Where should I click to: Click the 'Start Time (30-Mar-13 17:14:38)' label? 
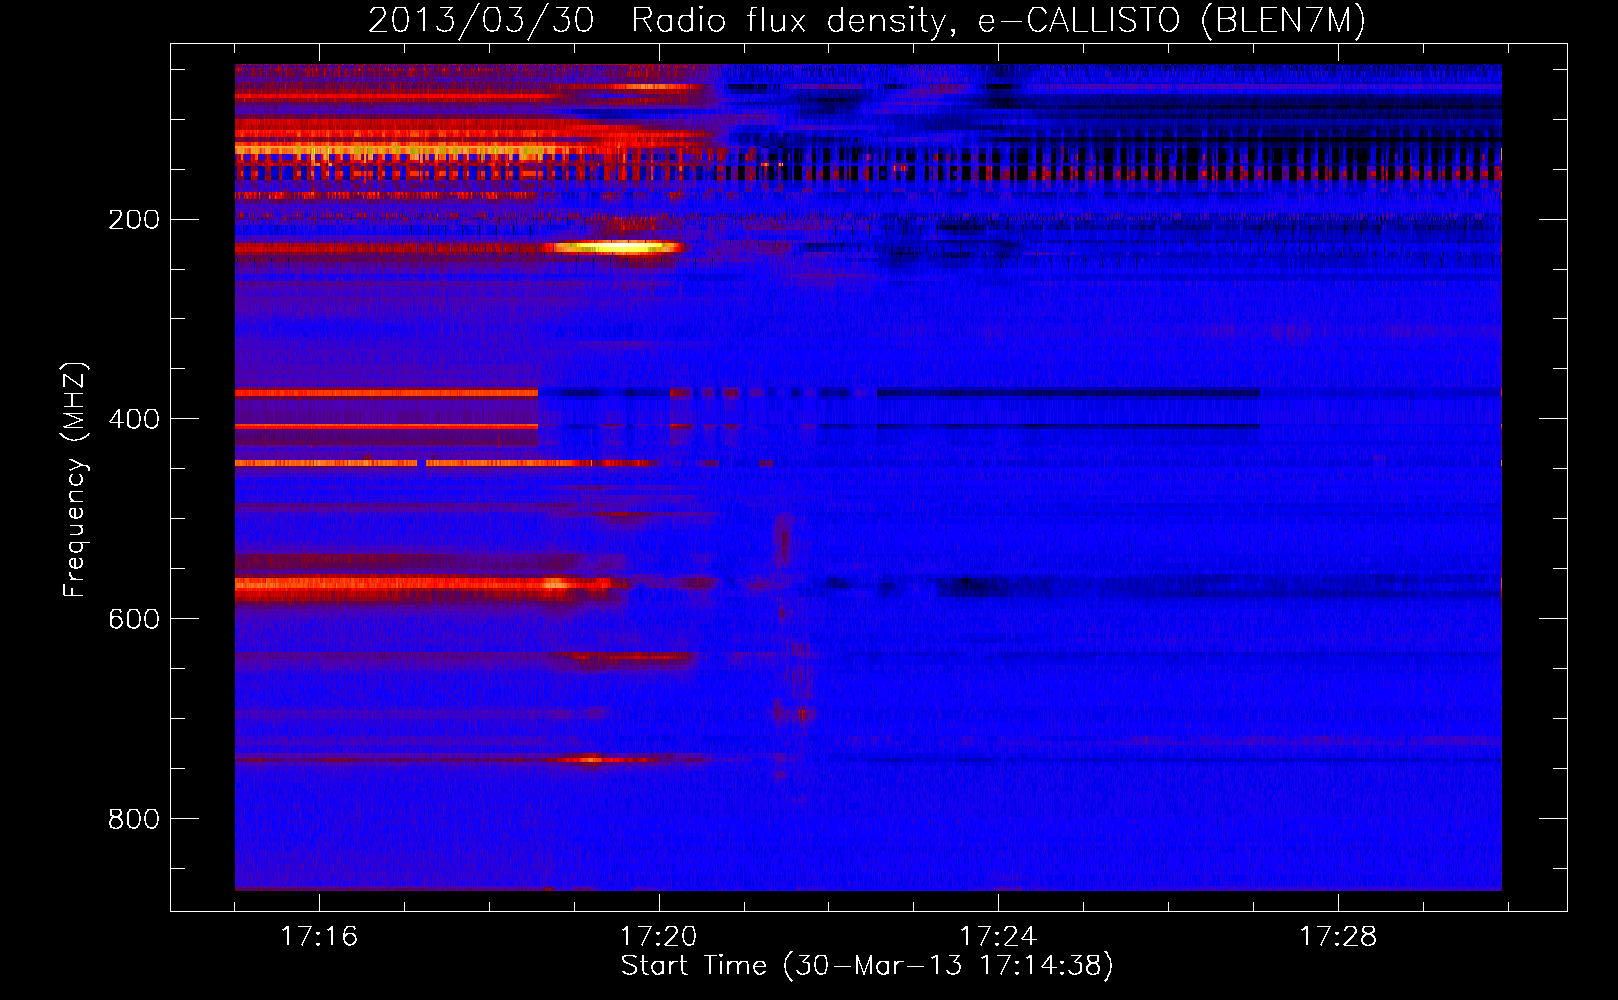[x=867, y=966]
